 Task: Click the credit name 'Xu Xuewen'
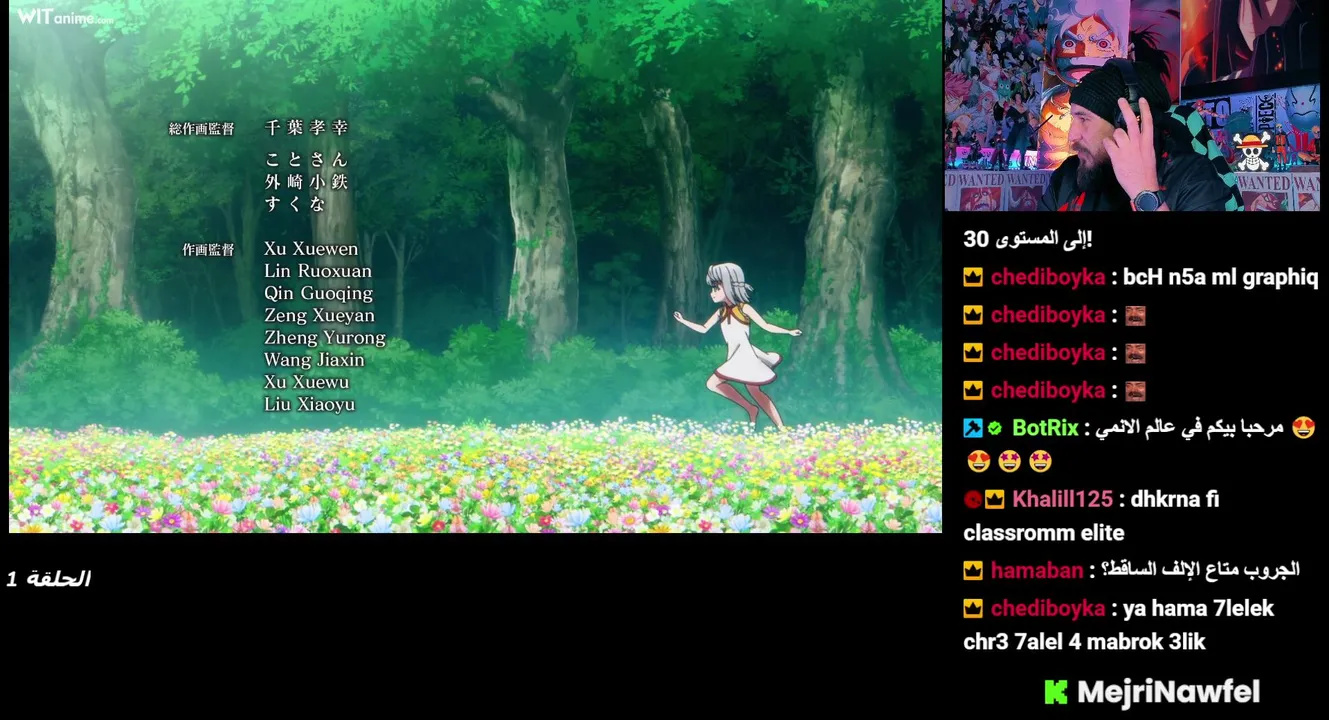311,249
